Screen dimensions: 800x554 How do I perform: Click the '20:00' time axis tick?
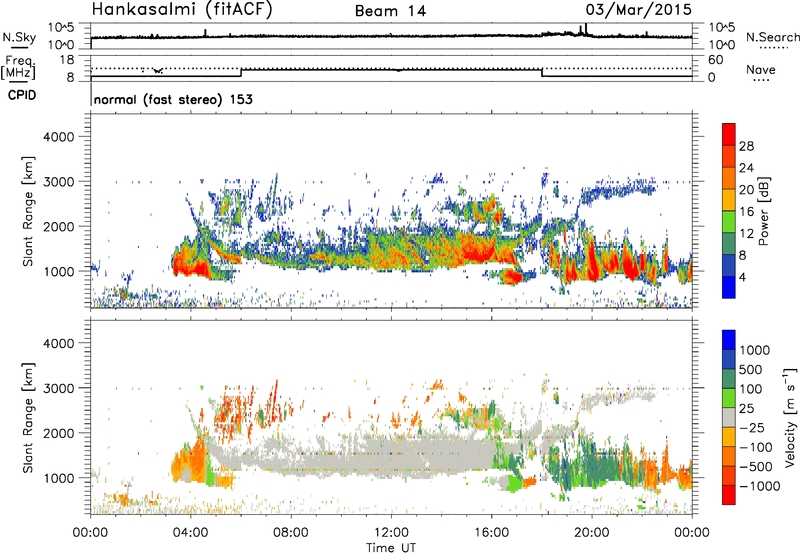pyautogui.click(x=592, y=533)
